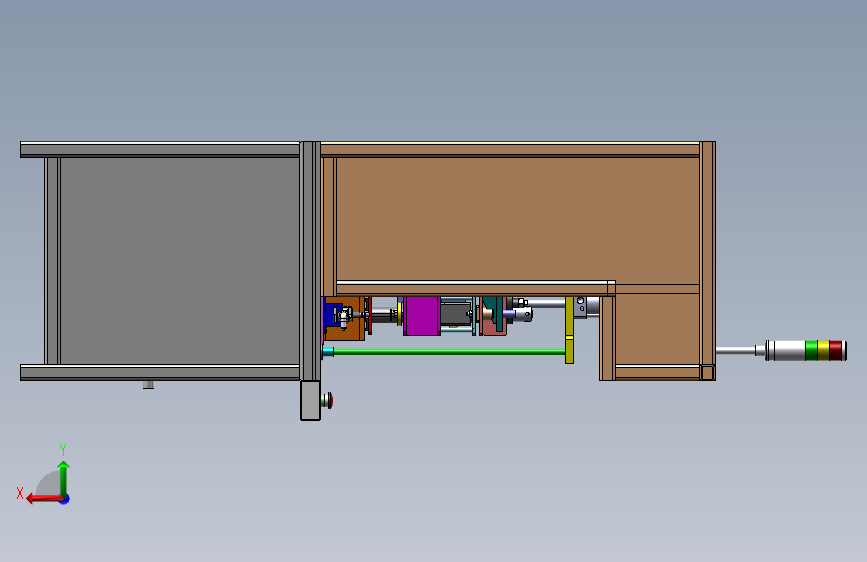The image size is (867, 562).
Task: Pick the yellow vertical bracket at the rod end
Action: click(x=569, y=330)
